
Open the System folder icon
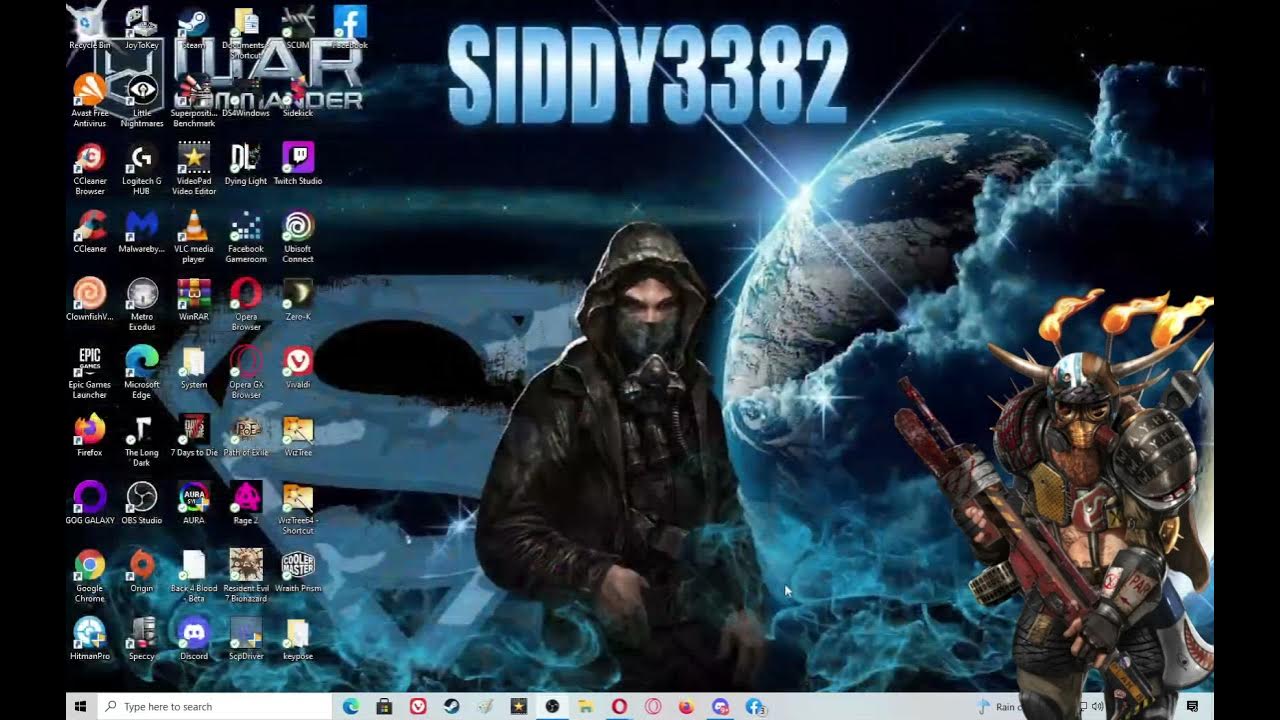194,368
